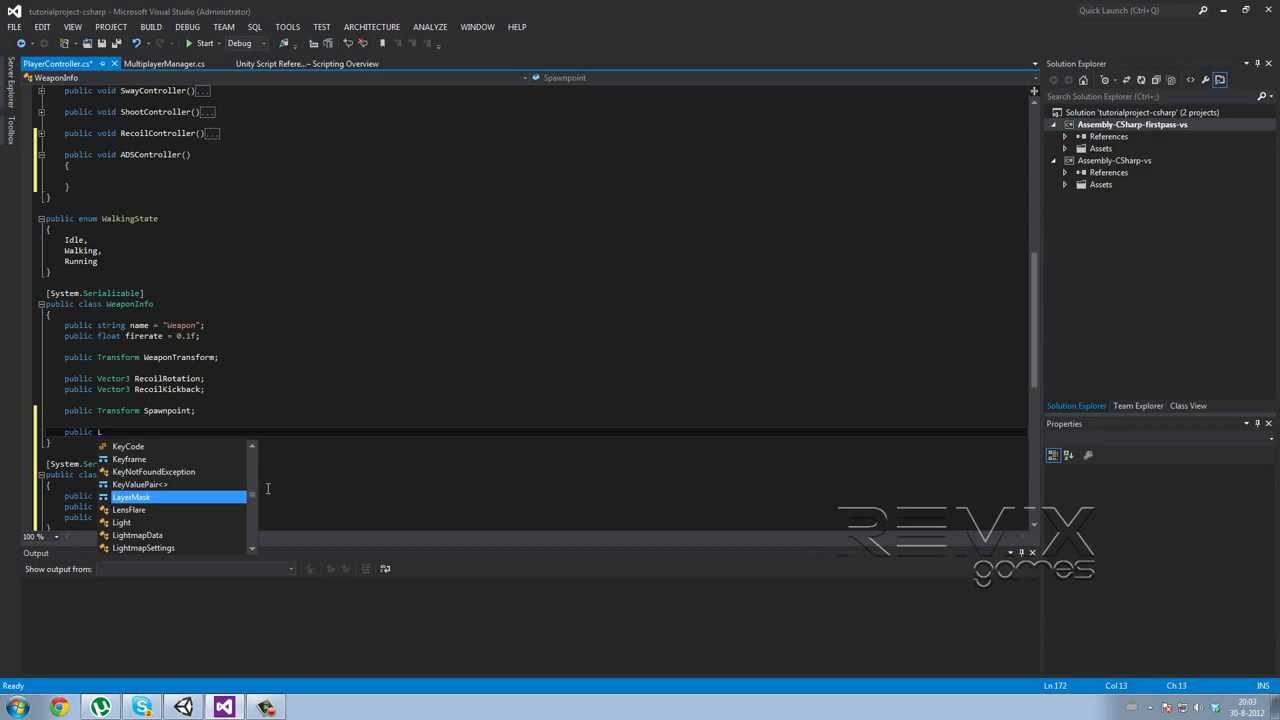Click the IntelliSense list scroll down arrow

point(252,548)
